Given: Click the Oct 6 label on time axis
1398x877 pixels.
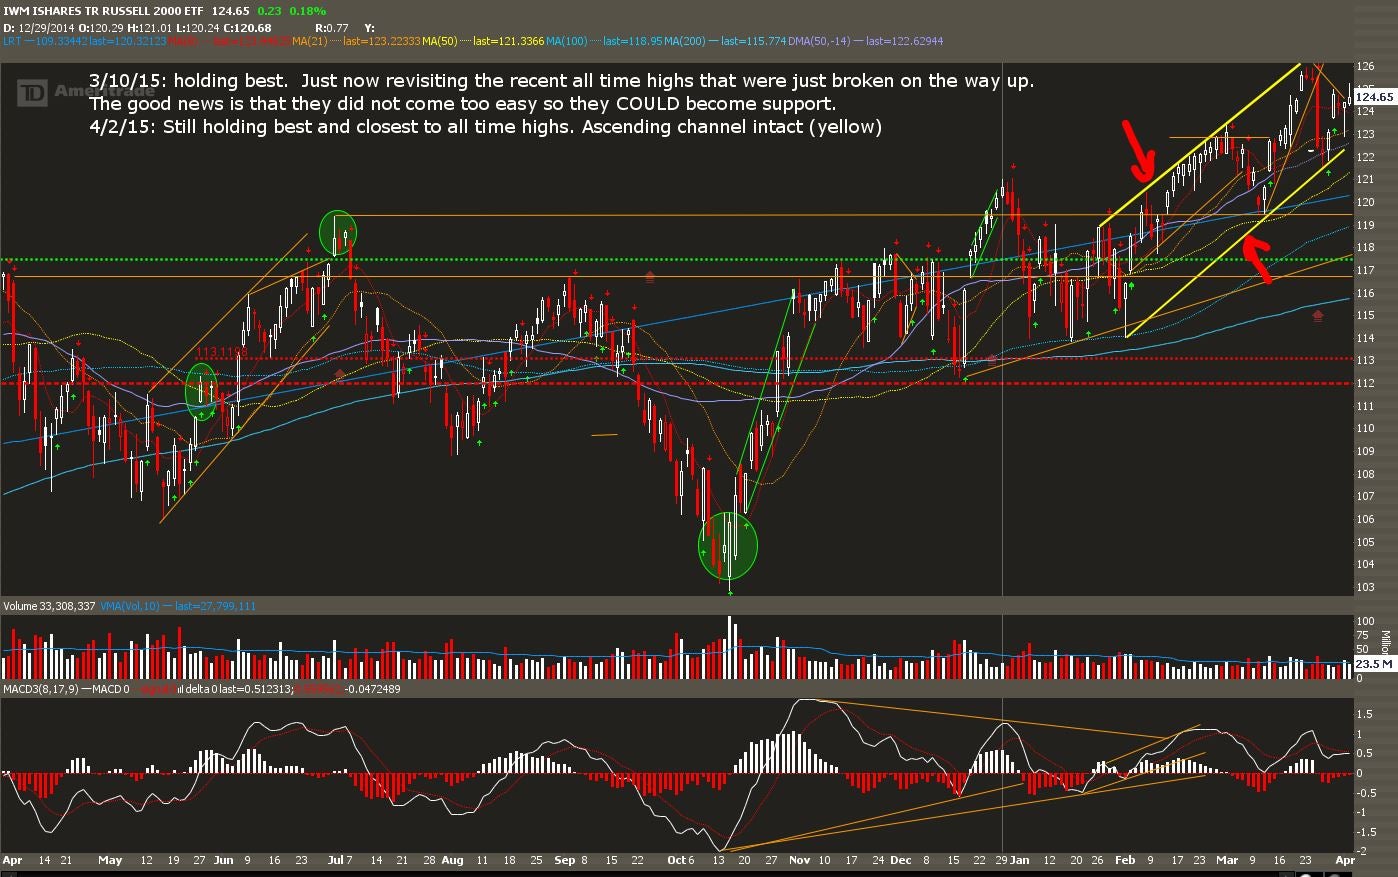Looking at the screenshot, I should 680,860.
